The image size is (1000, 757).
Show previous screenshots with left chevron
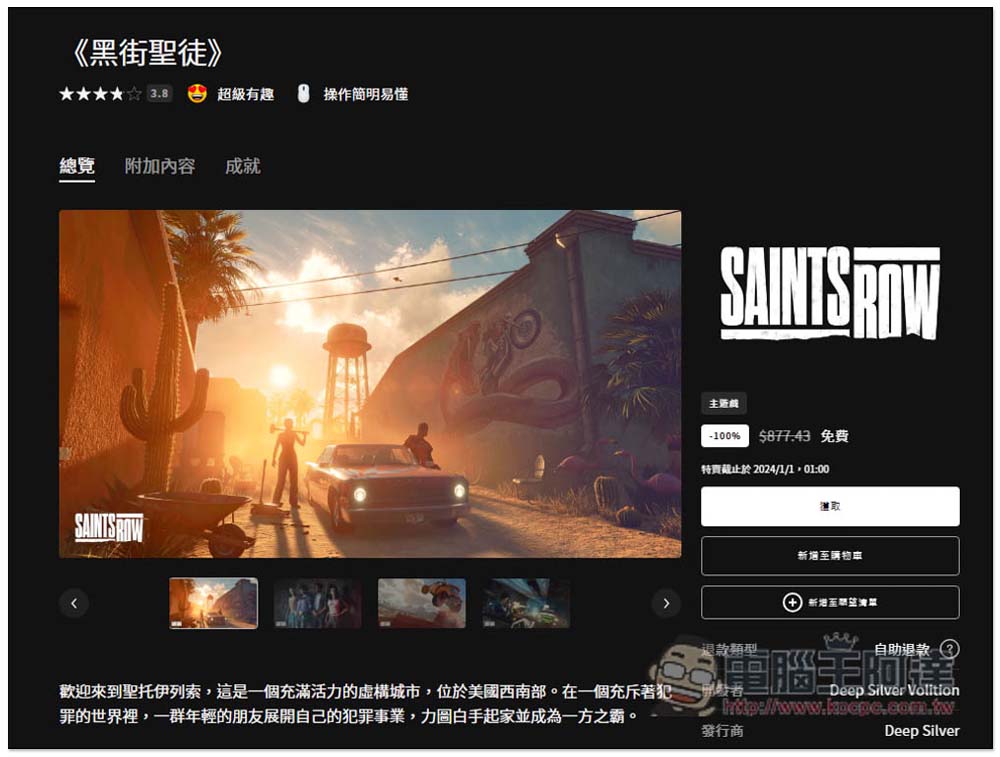tap(74, 603)
